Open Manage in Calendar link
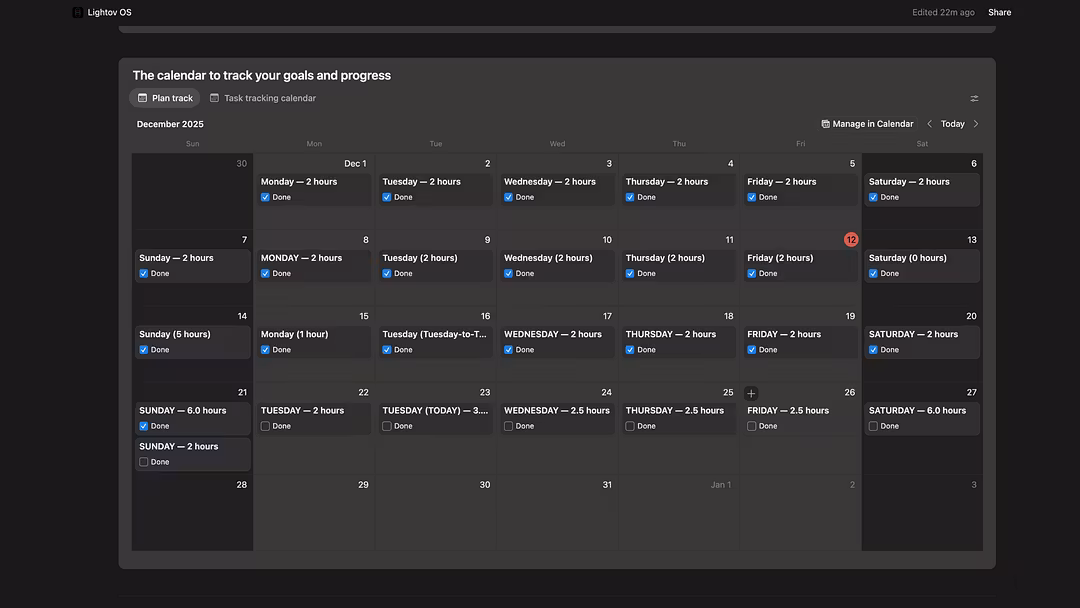This screenshot has width=1080, height=608. tap(872, 124)
